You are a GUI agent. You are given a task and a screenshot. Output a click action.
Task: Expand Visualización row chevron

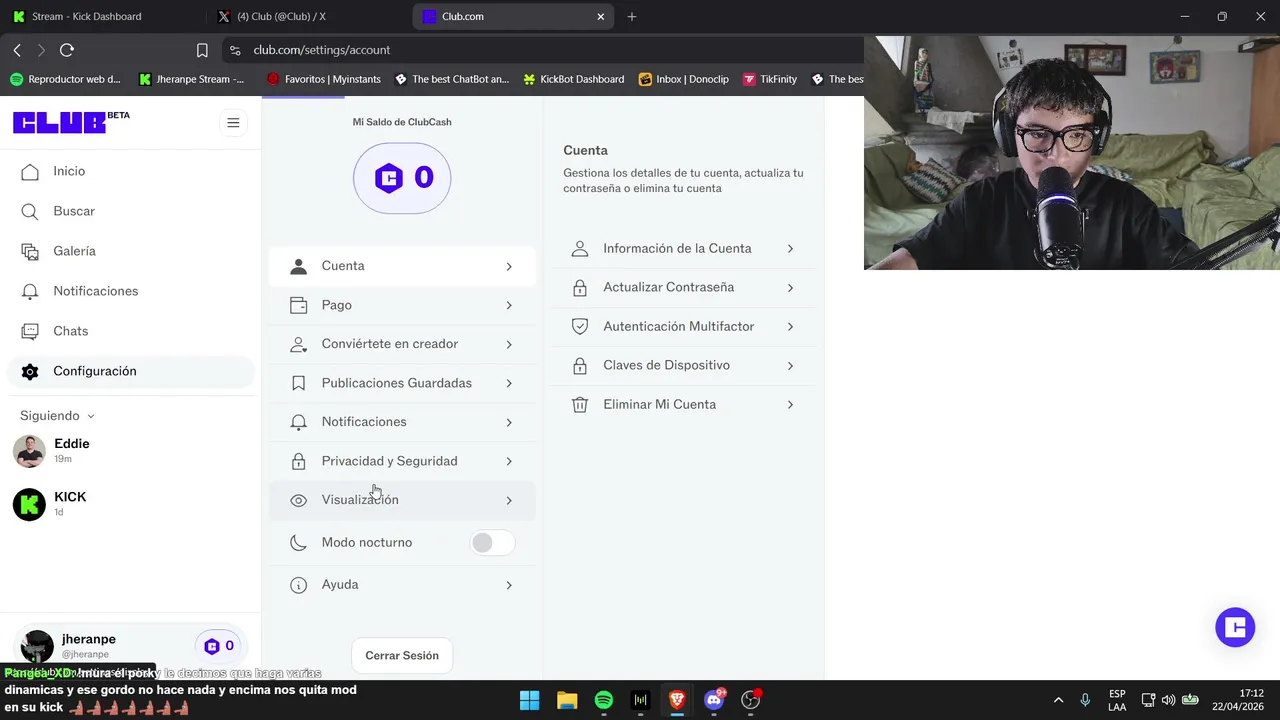[509, 500]
